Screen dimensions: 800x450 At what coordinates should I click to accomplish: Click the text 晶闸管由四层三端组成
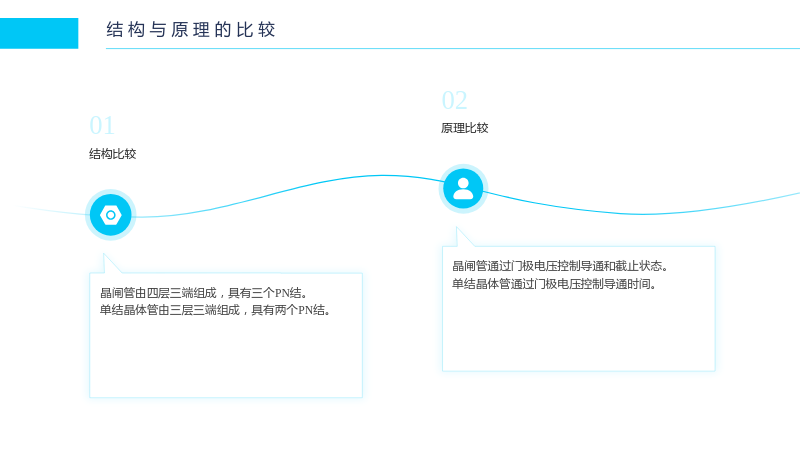(x=158, y=293)
